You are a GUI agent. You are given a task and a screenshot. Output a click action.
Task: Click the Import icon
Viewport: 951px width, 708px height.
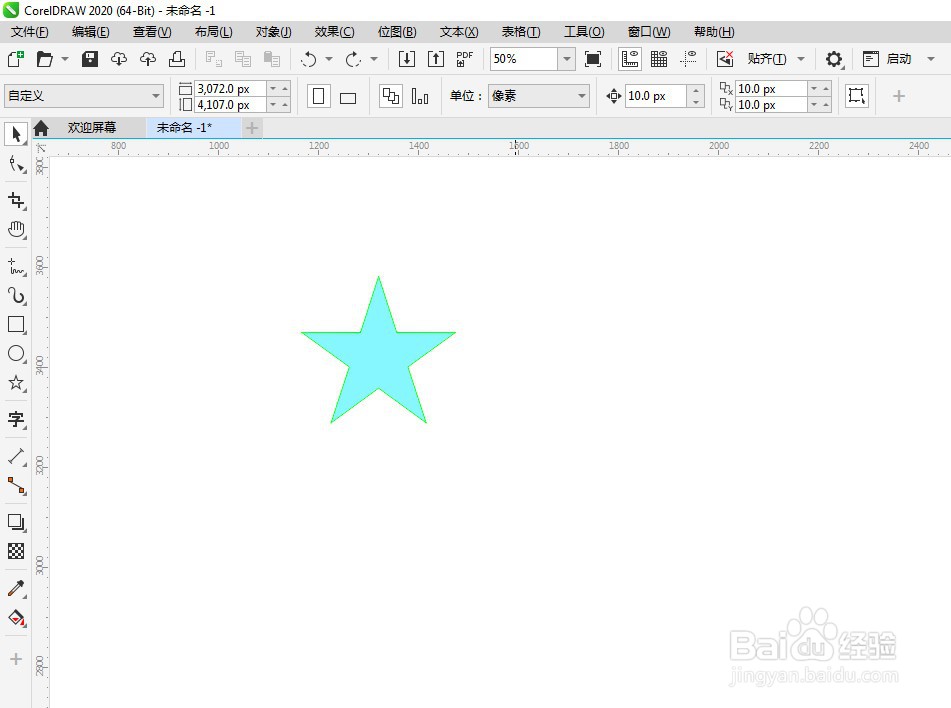406,59
